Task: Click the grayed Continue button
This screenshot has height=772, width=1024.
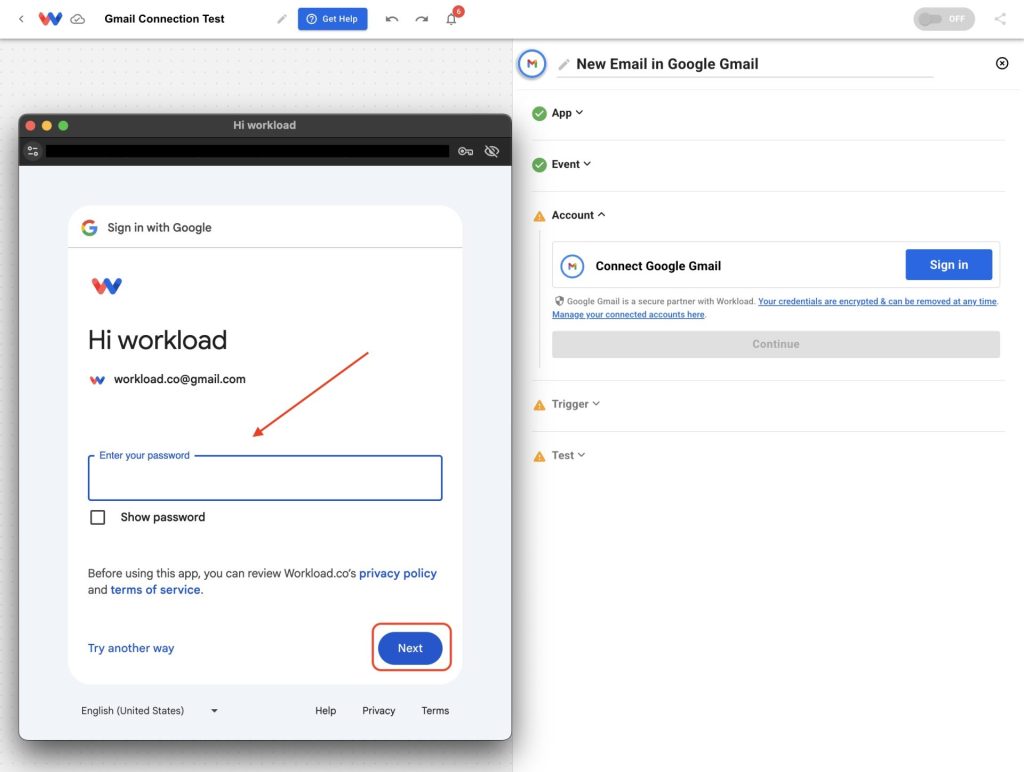Action: (x=775, y=344)
